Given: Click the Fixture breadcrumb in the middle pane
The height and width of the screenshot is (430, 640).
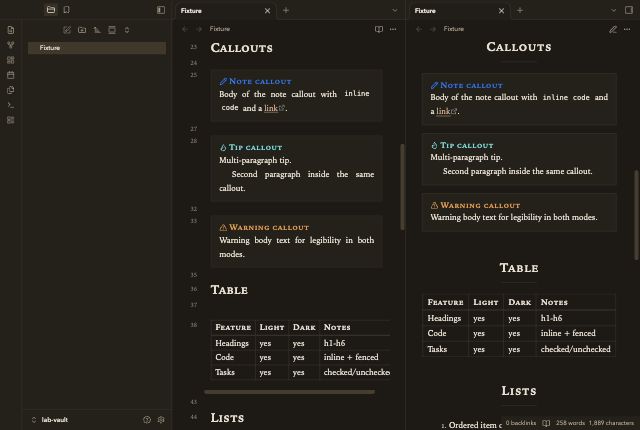Looking at the screenshot, I should [220, 29].
